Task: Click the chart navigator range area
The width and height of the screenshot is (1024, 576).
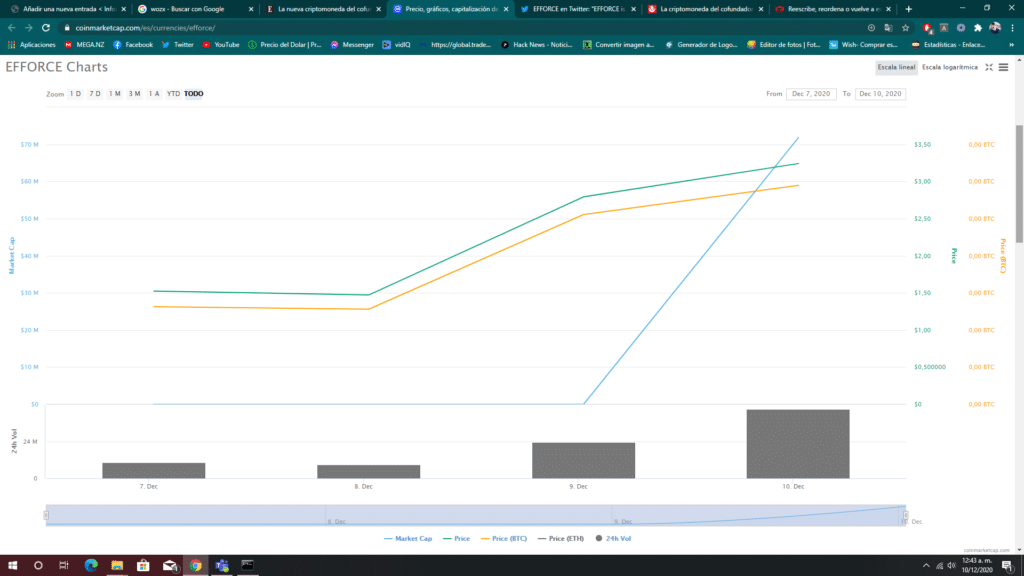Action: [475, 515]
